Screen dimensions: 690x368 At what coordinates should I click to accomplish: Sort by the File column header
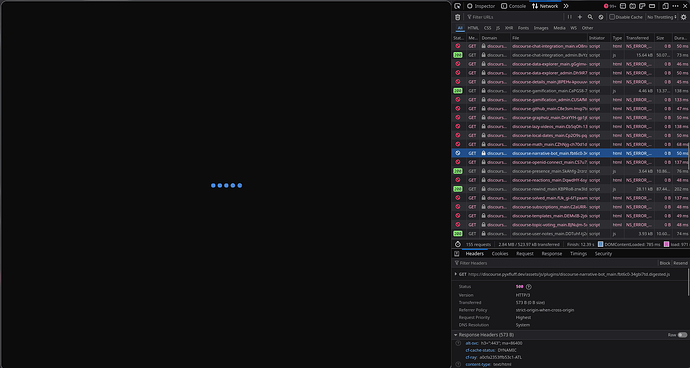(549, 38)
